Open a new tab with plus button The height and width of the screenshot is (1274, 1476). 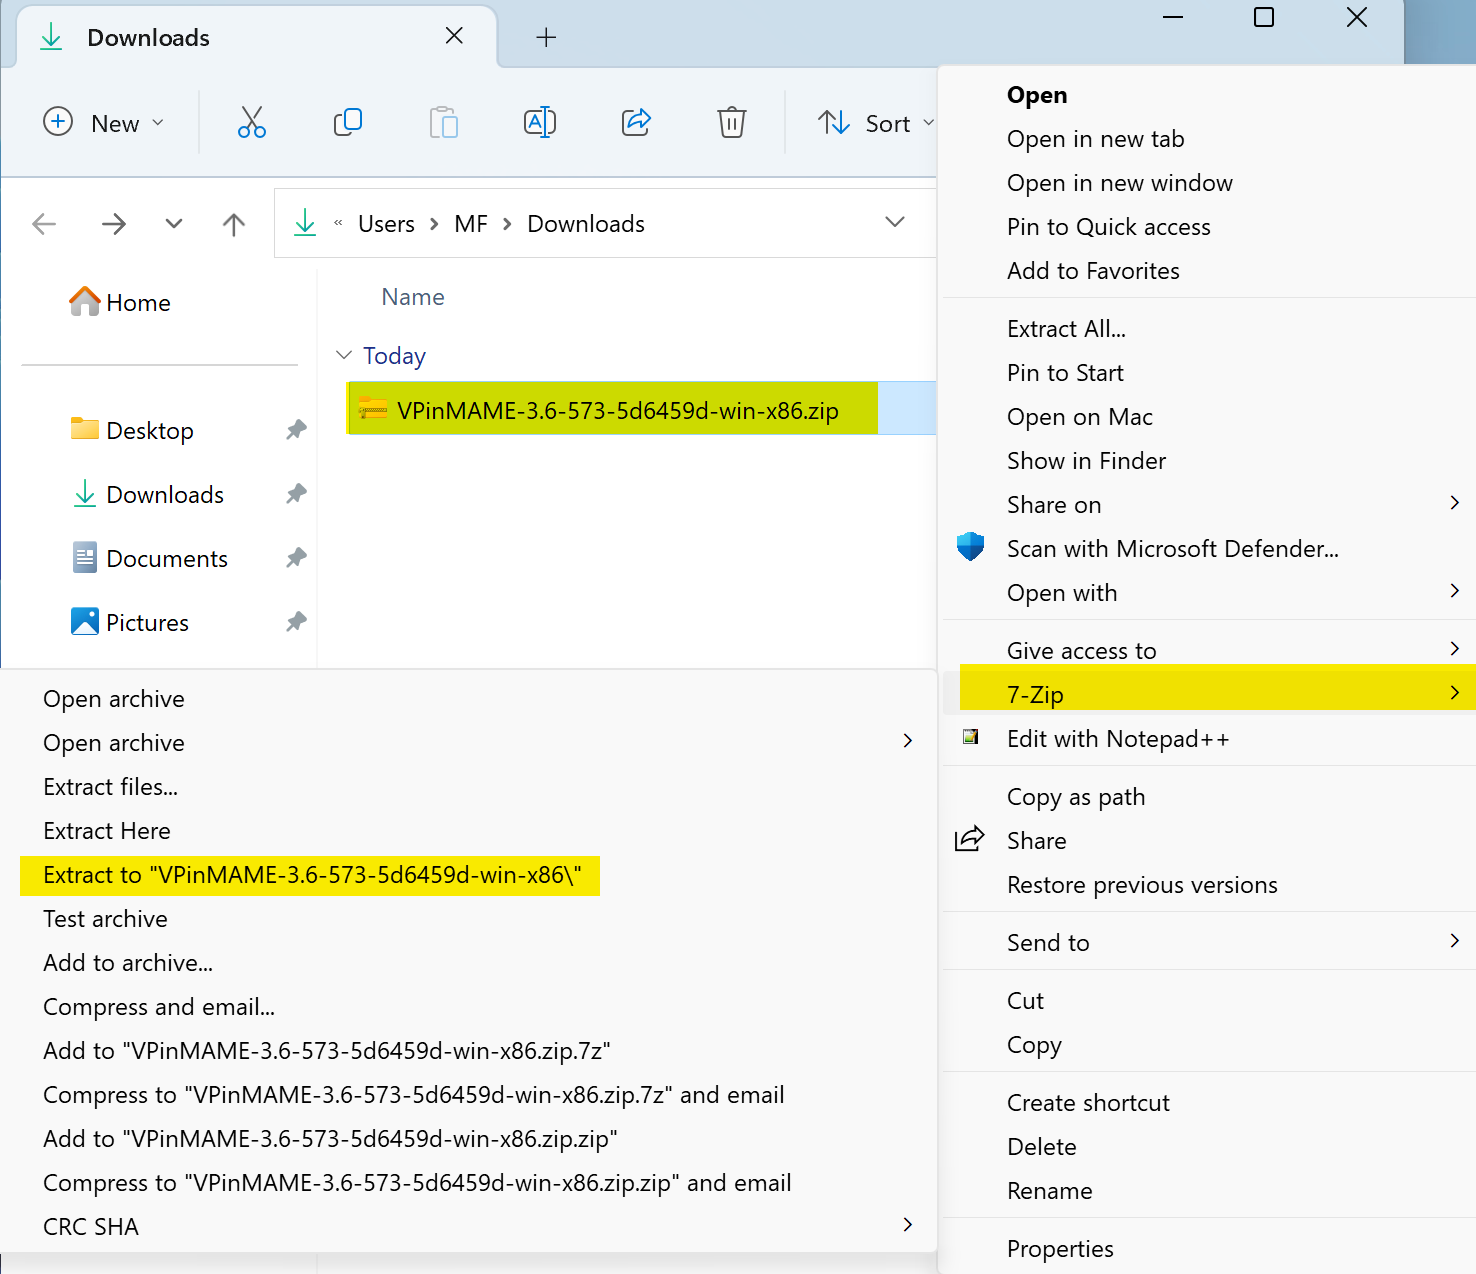546,38
